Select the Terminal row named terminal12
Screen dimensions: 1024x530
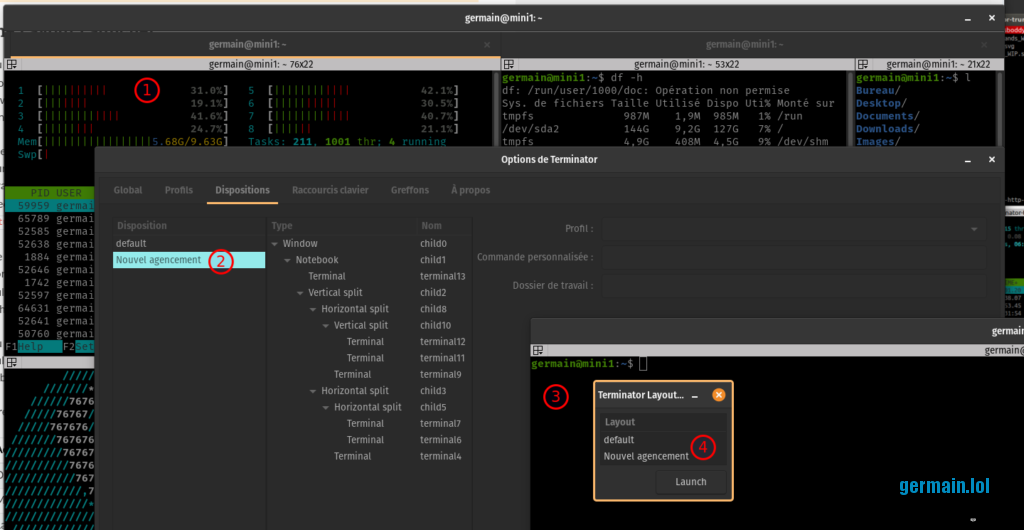click(x=369, y=341)
